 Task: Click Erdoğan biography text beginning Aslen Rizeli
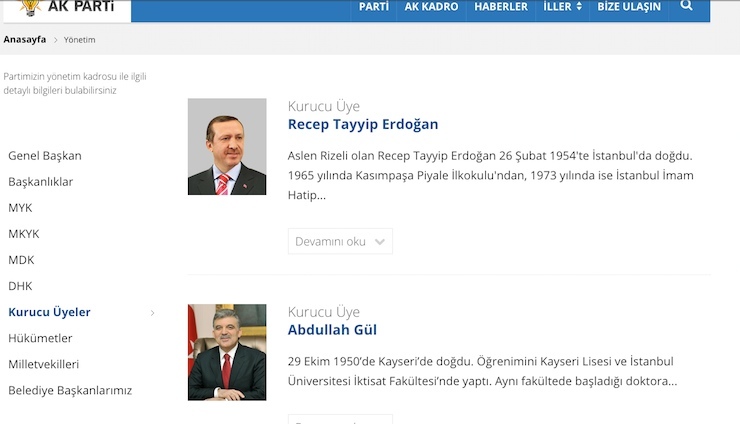pos(491,175)
